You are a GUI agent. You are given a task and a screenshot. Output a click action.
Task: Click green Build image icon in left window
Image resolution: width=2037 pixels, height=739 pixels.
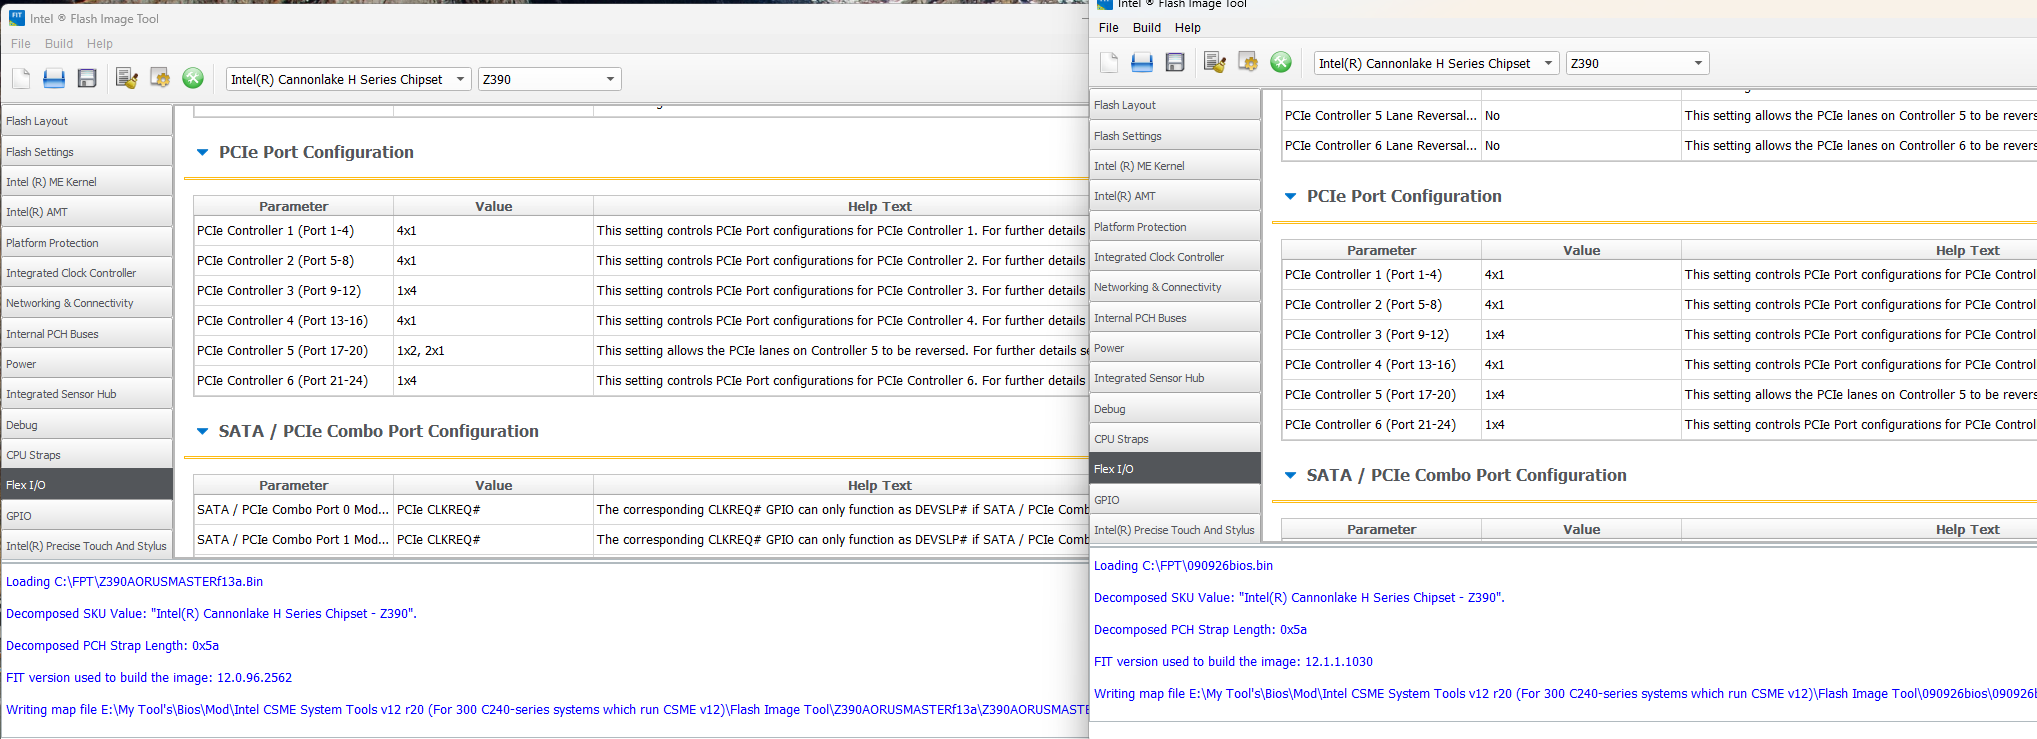pyautogui.click(x=193, y=79)
